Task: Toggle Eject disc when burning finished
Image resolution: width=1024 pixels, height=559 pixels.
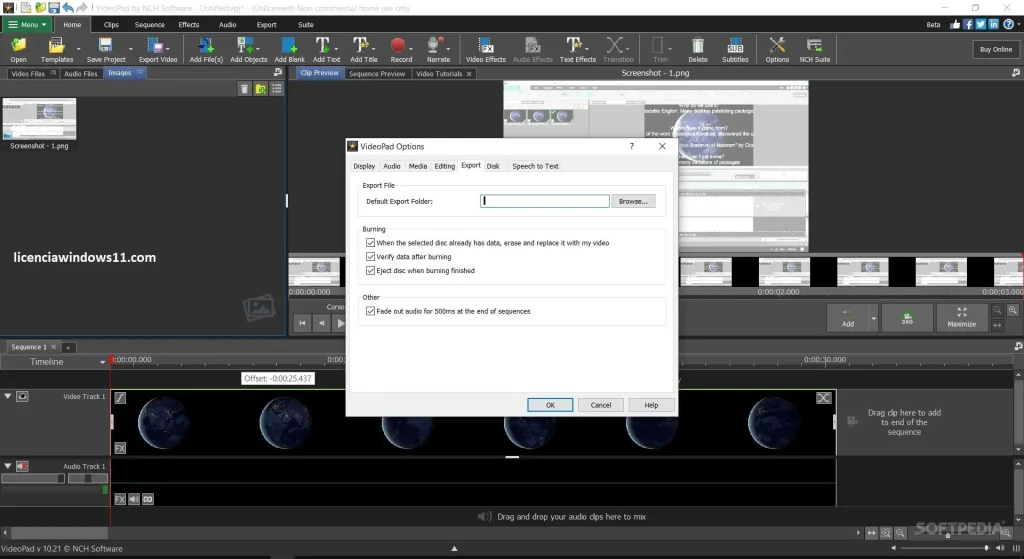Action: tap(370, 270)
